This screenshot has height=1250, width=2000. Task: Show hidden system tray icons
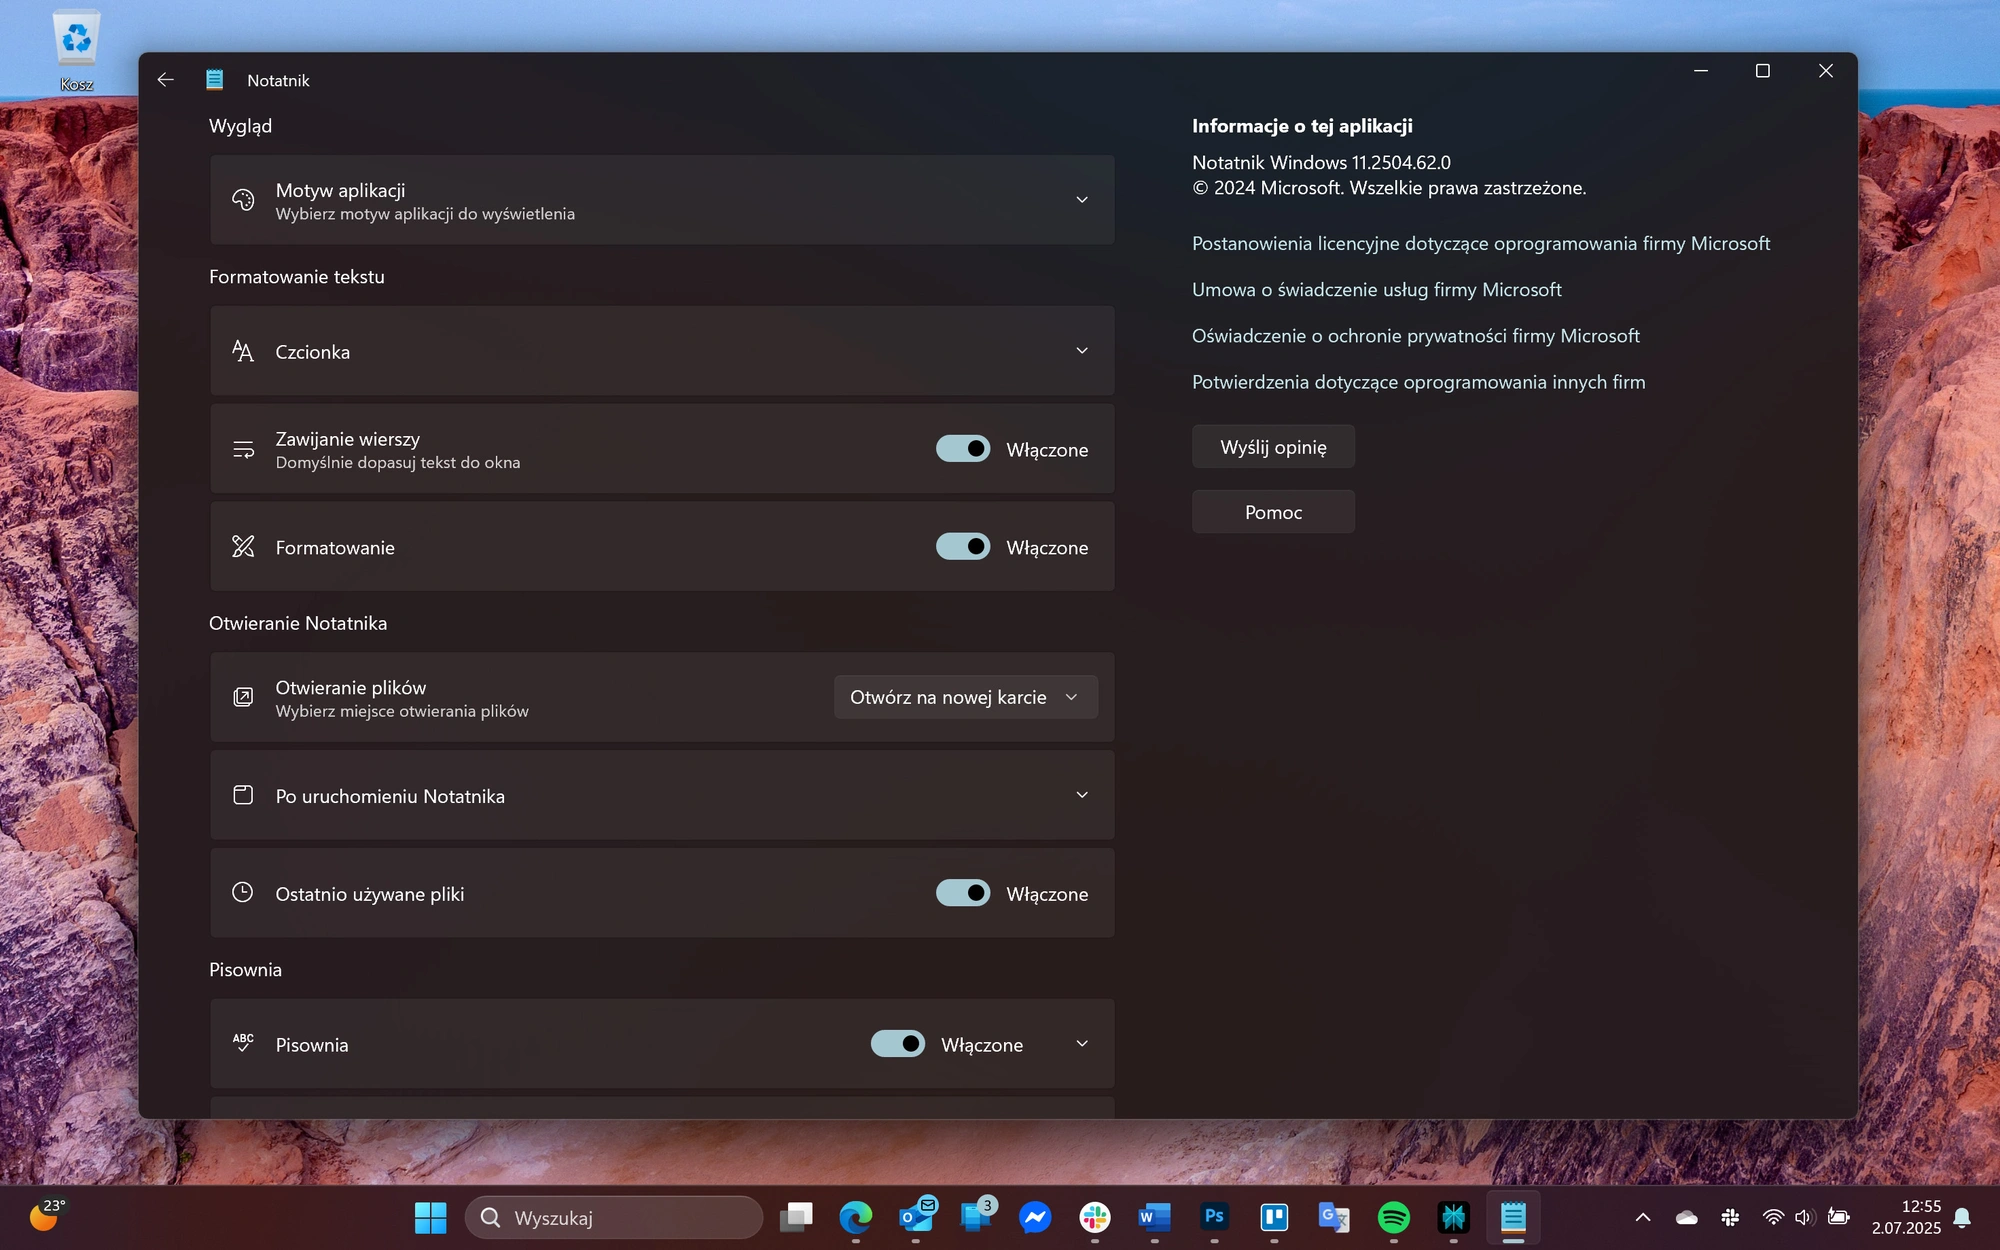[1643, 1217]
